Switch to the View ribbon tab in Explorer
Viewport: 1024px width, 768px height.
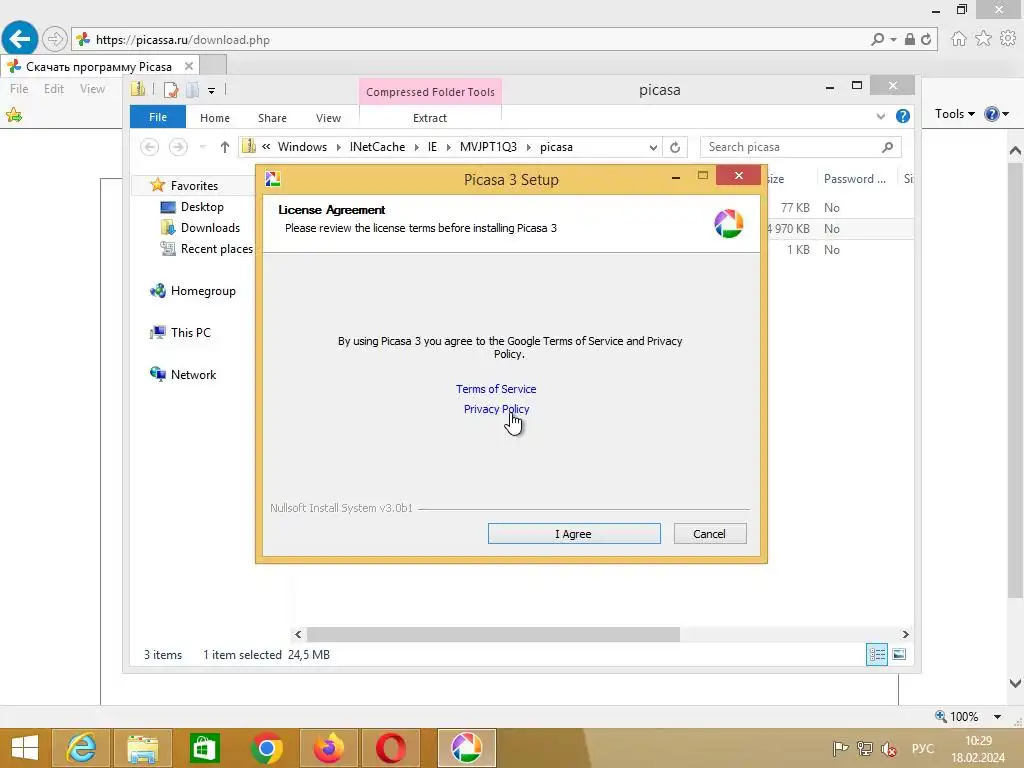point(328,118)
